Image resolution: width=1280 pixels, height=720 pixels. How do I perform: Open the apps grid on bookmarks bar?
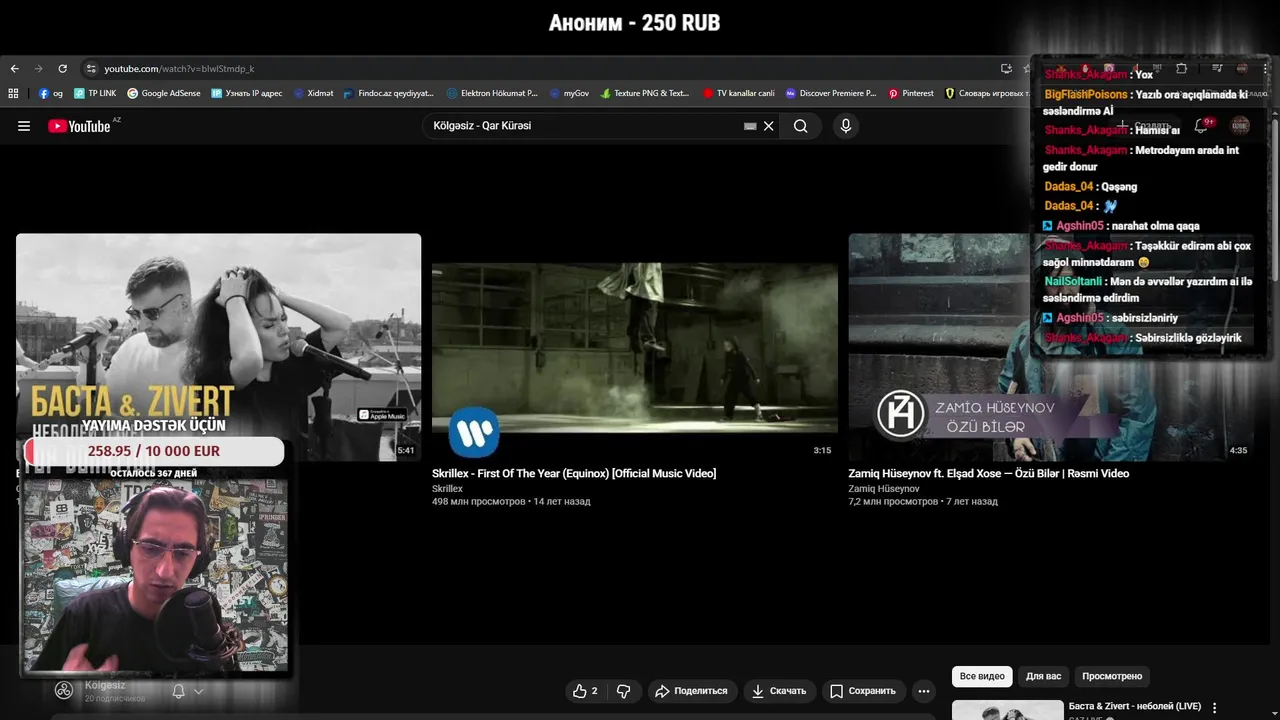point(13,93)
